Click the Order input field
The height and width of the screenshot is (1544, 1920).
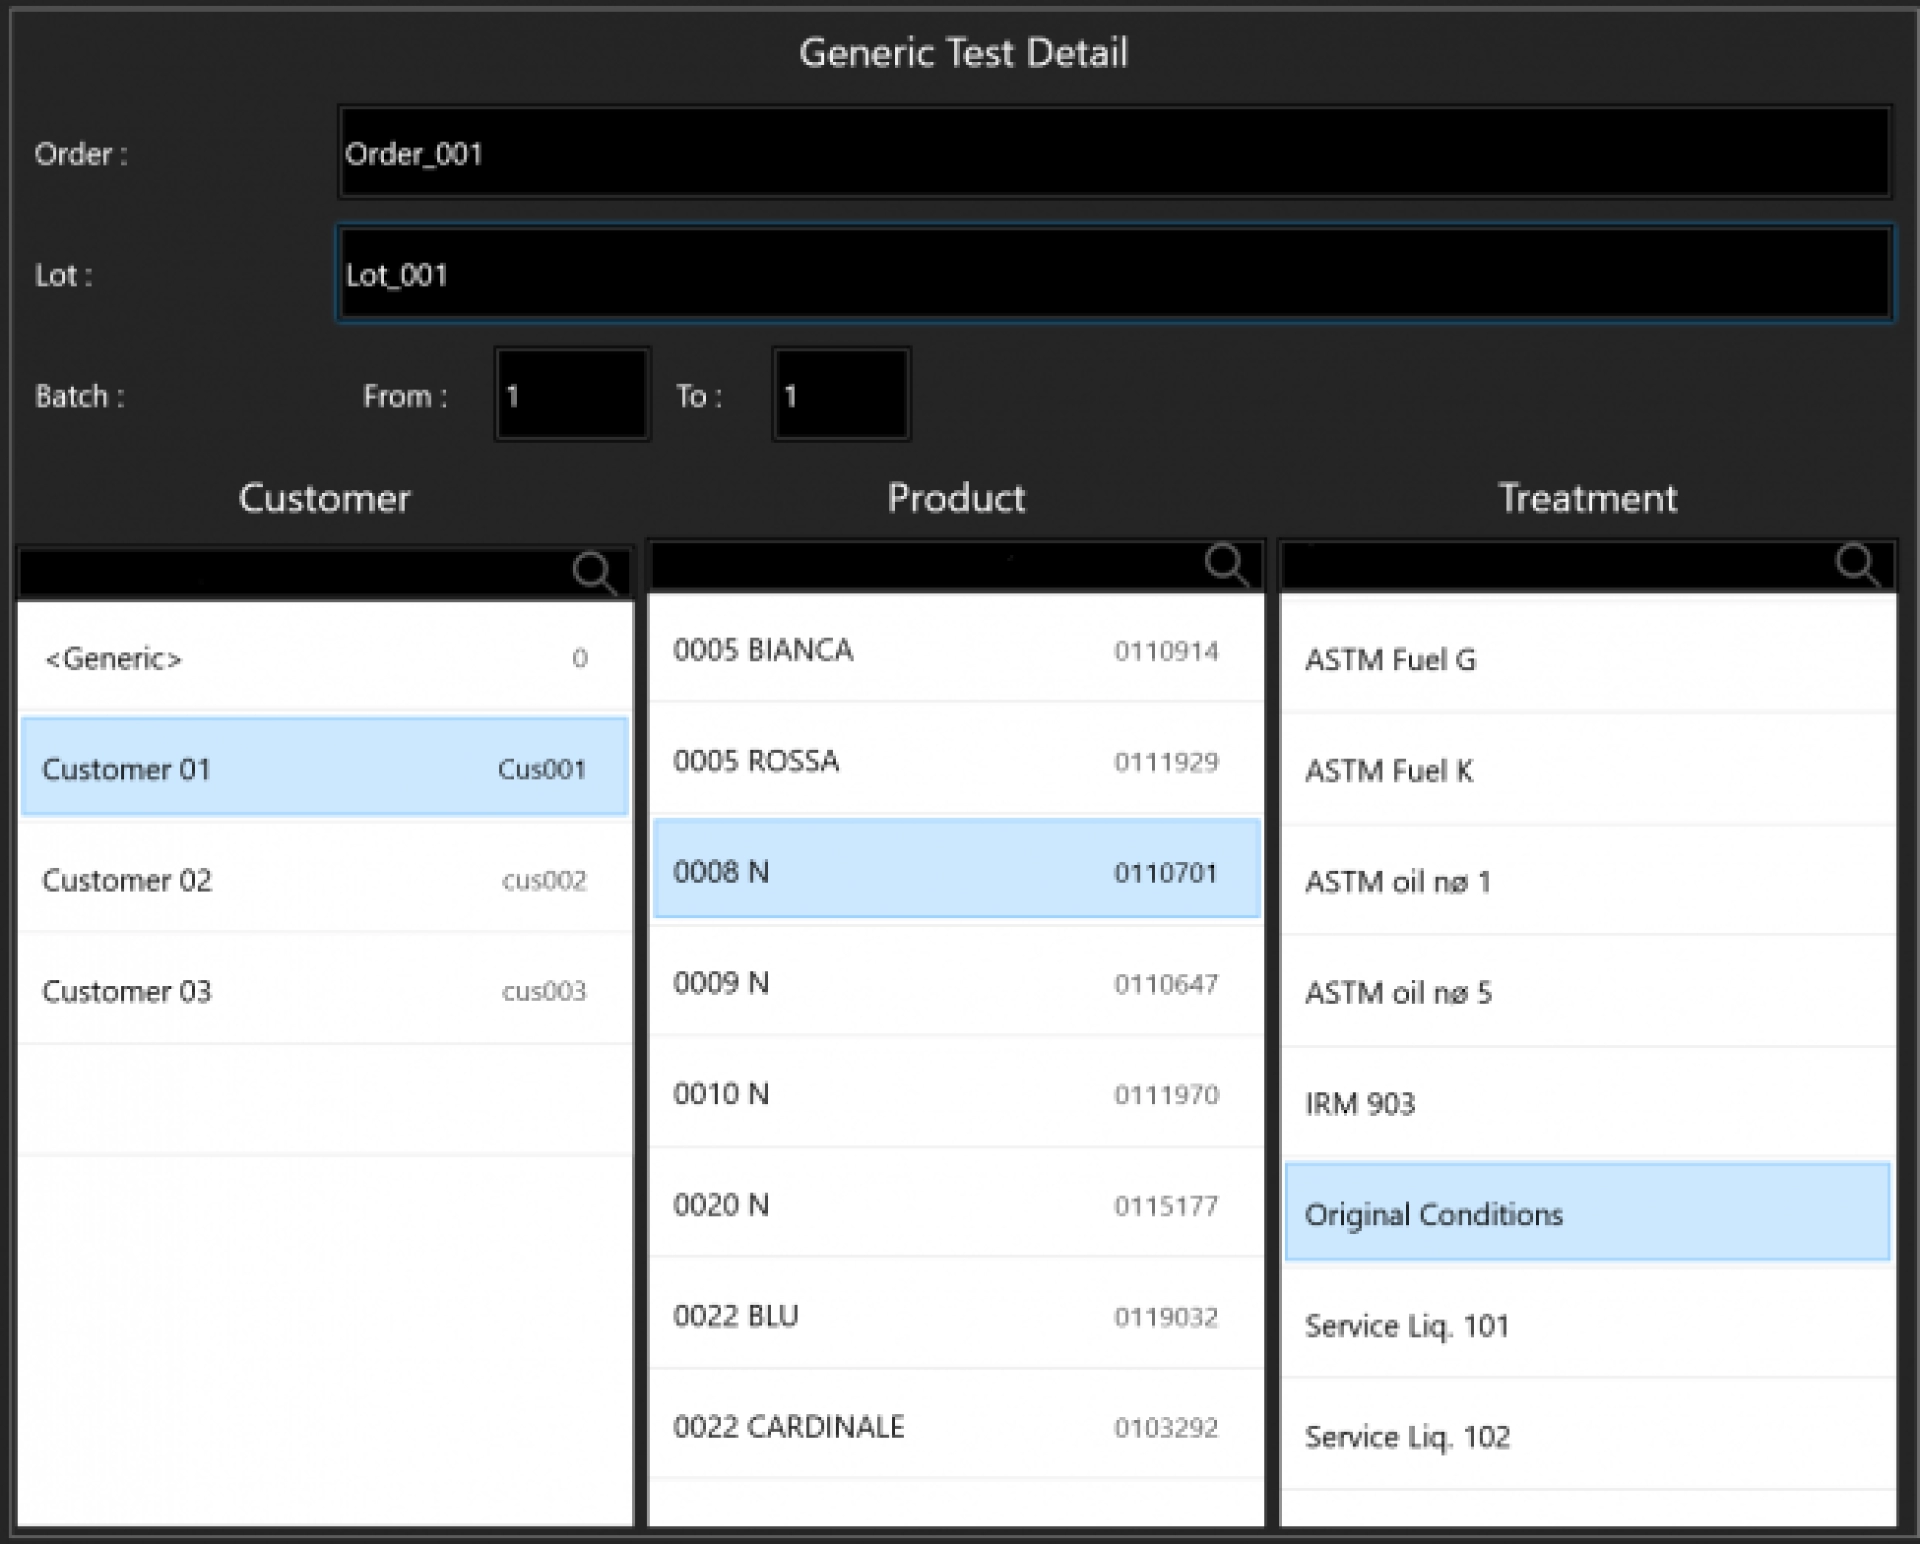1114,153
